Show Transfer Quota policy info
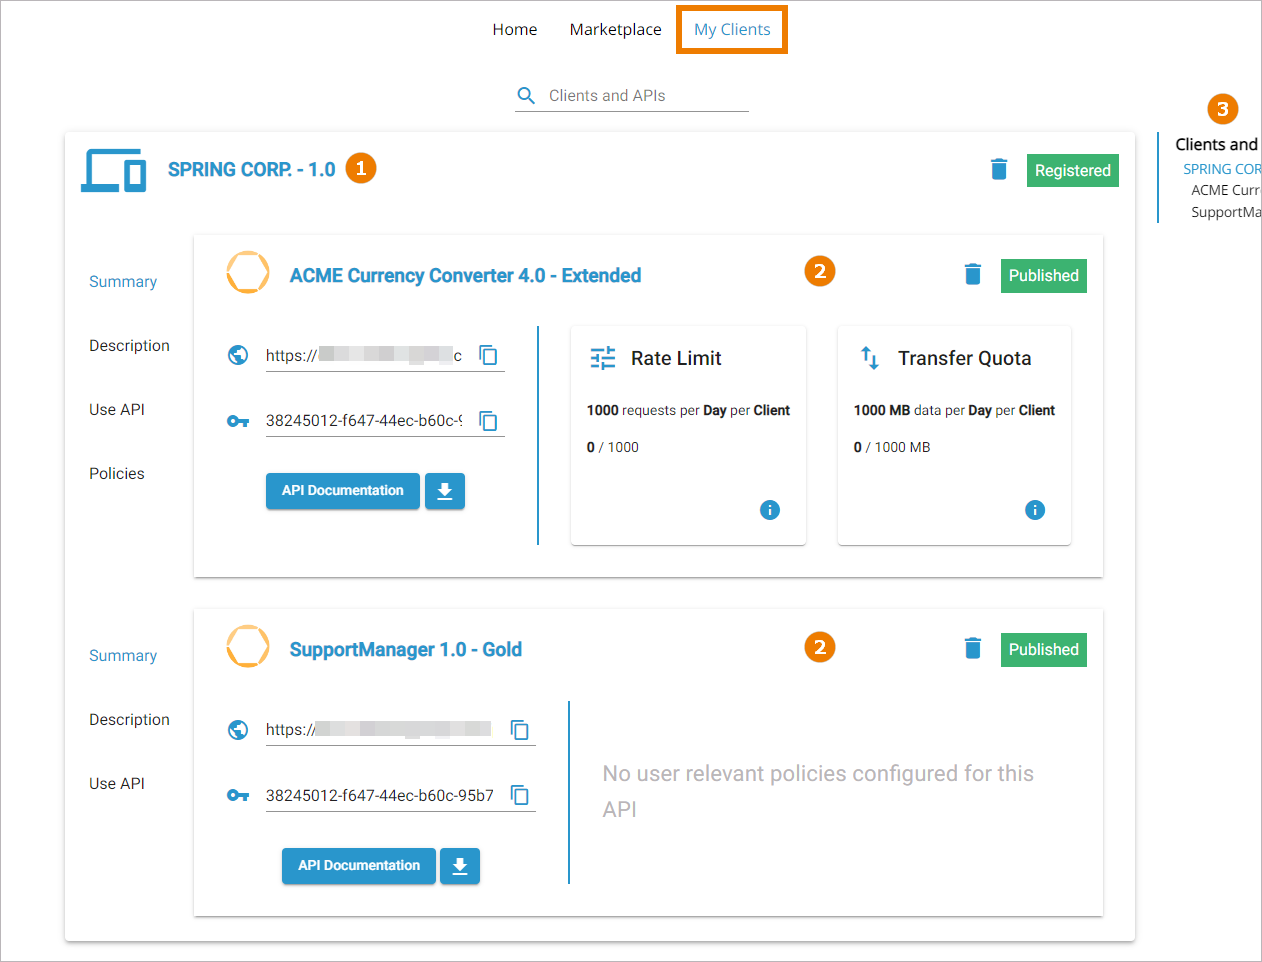Screen dimensions: 1262x962 pos(1035,510)
